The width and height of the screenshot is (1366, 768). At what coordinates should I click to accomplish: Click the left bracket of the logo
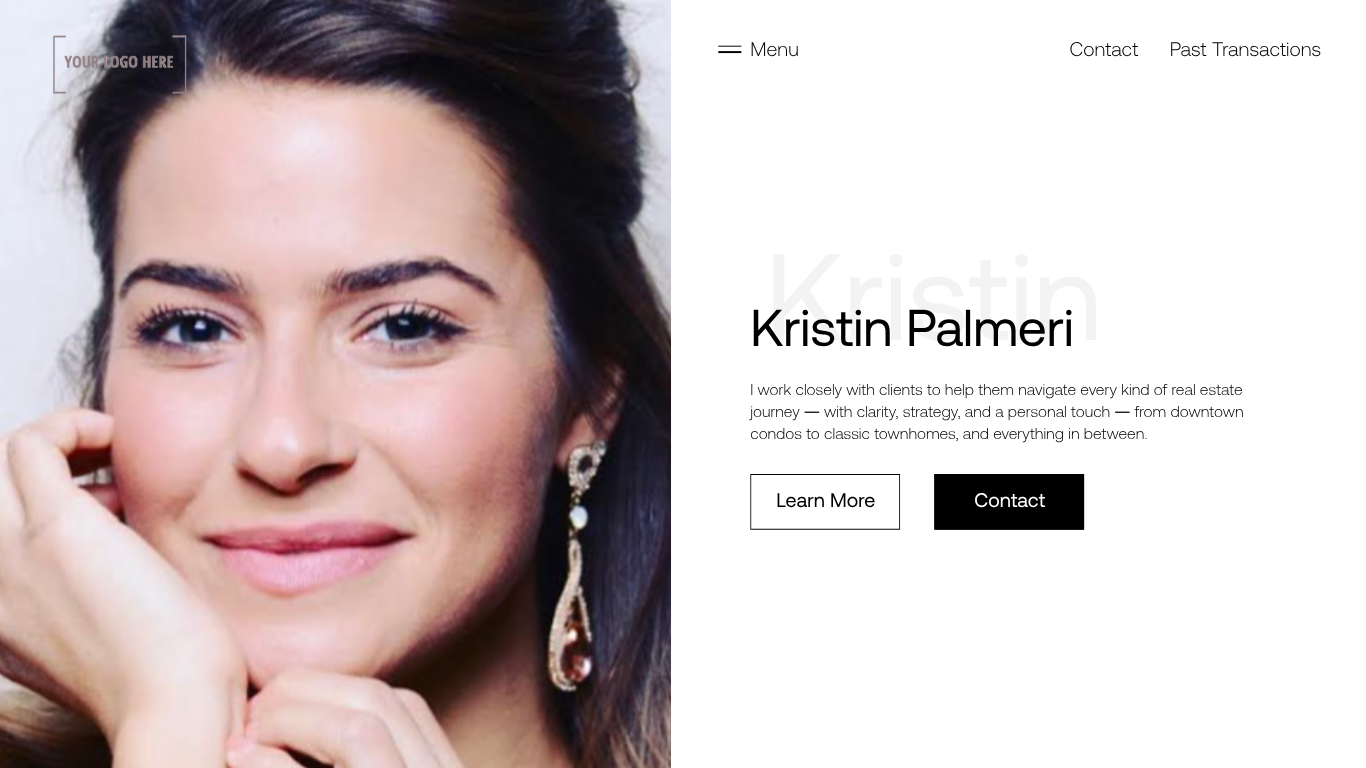coord(58,64)
